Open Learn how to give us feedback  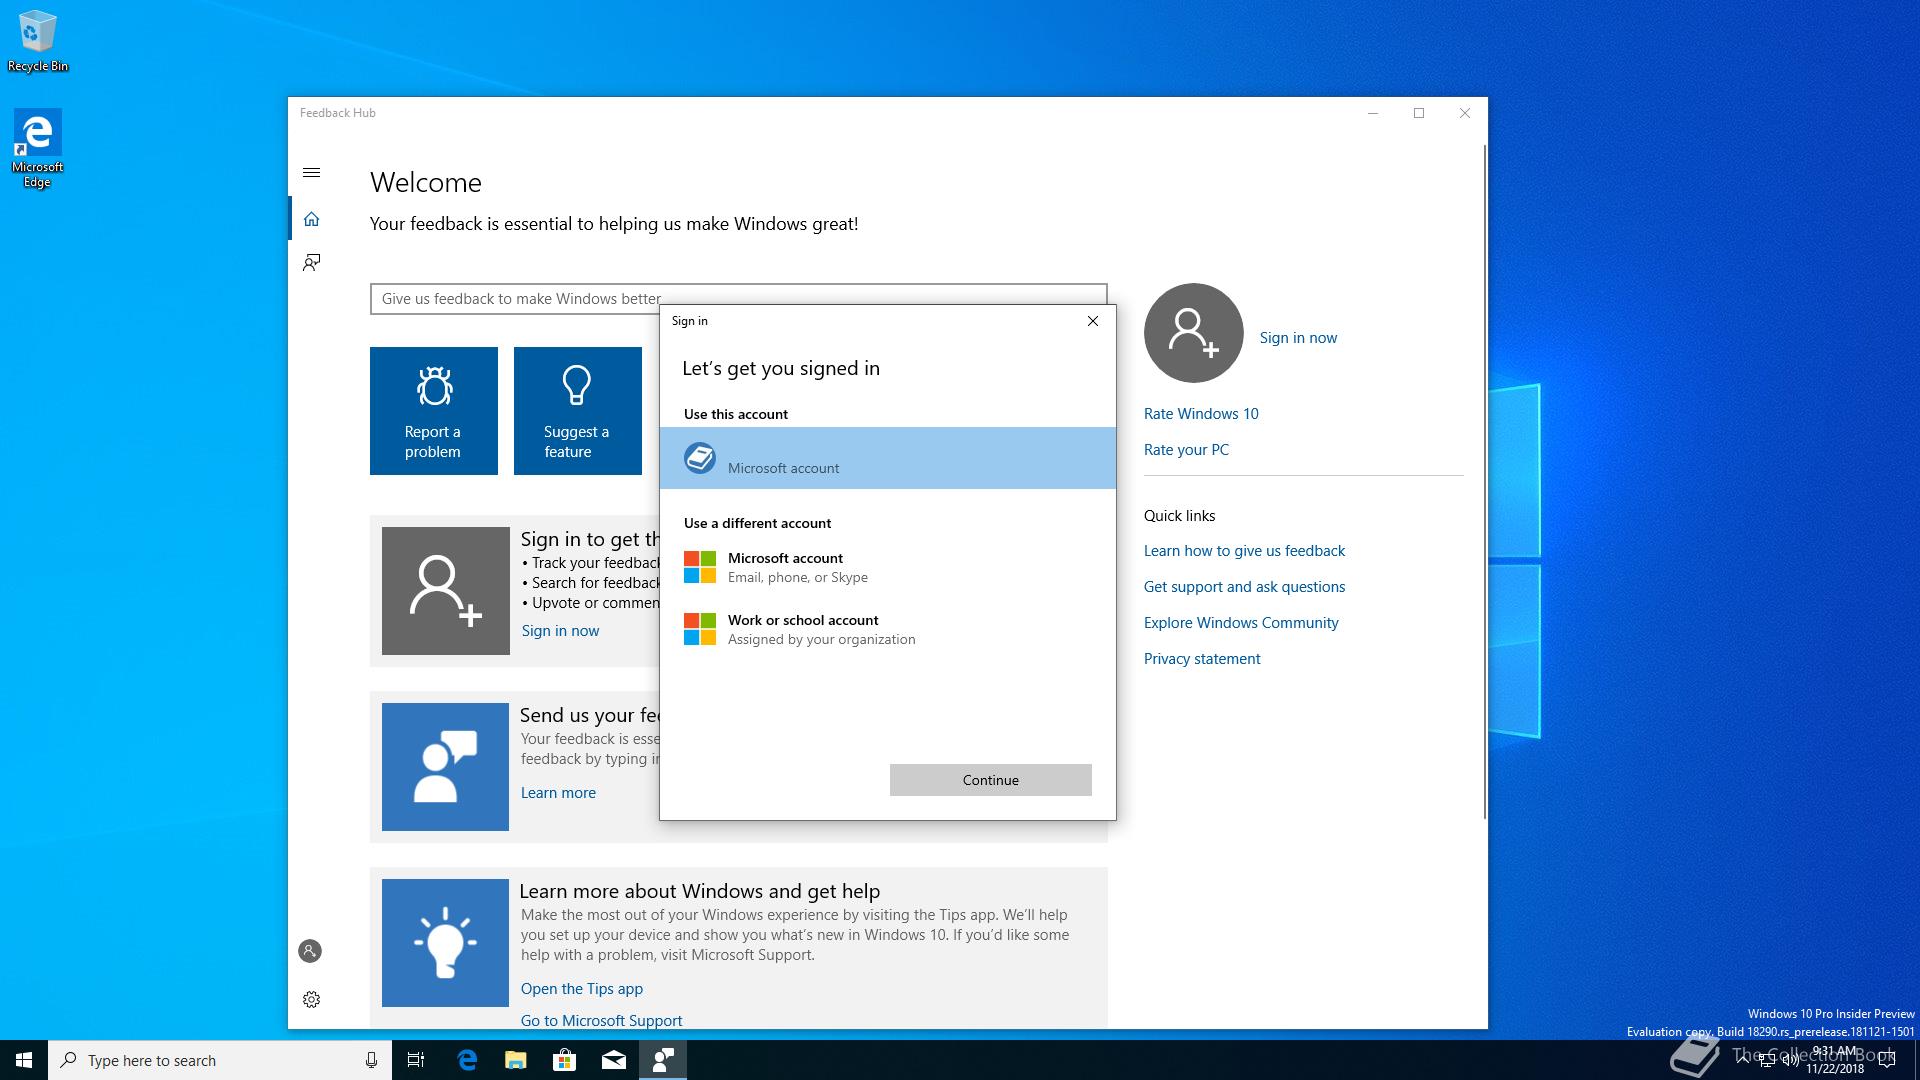tap(1244, 551)
